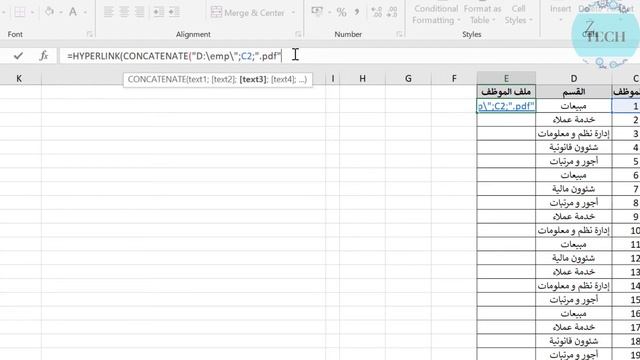Viewport: 640px width, 360px height.
Task: Click the Increase Decimal icon
Action: (x=377, y=12)
